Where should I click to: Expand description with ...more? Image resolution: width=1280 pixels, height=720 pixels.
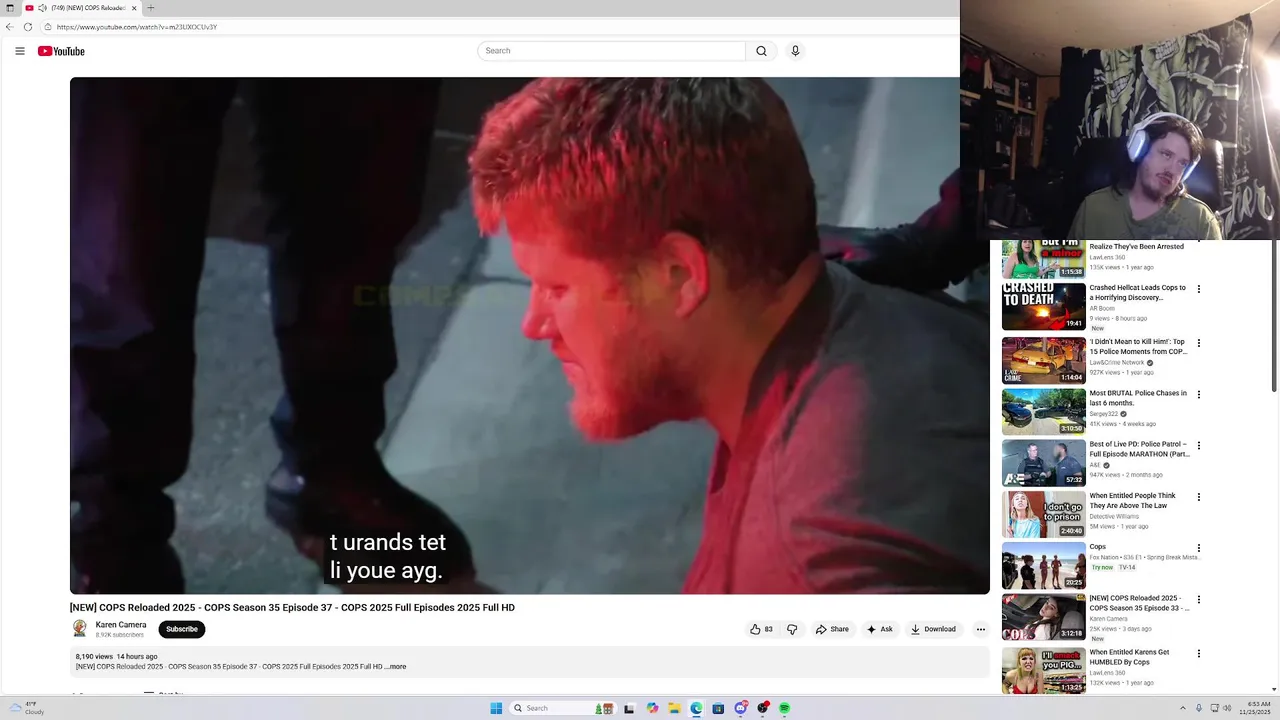pos(396,667)
